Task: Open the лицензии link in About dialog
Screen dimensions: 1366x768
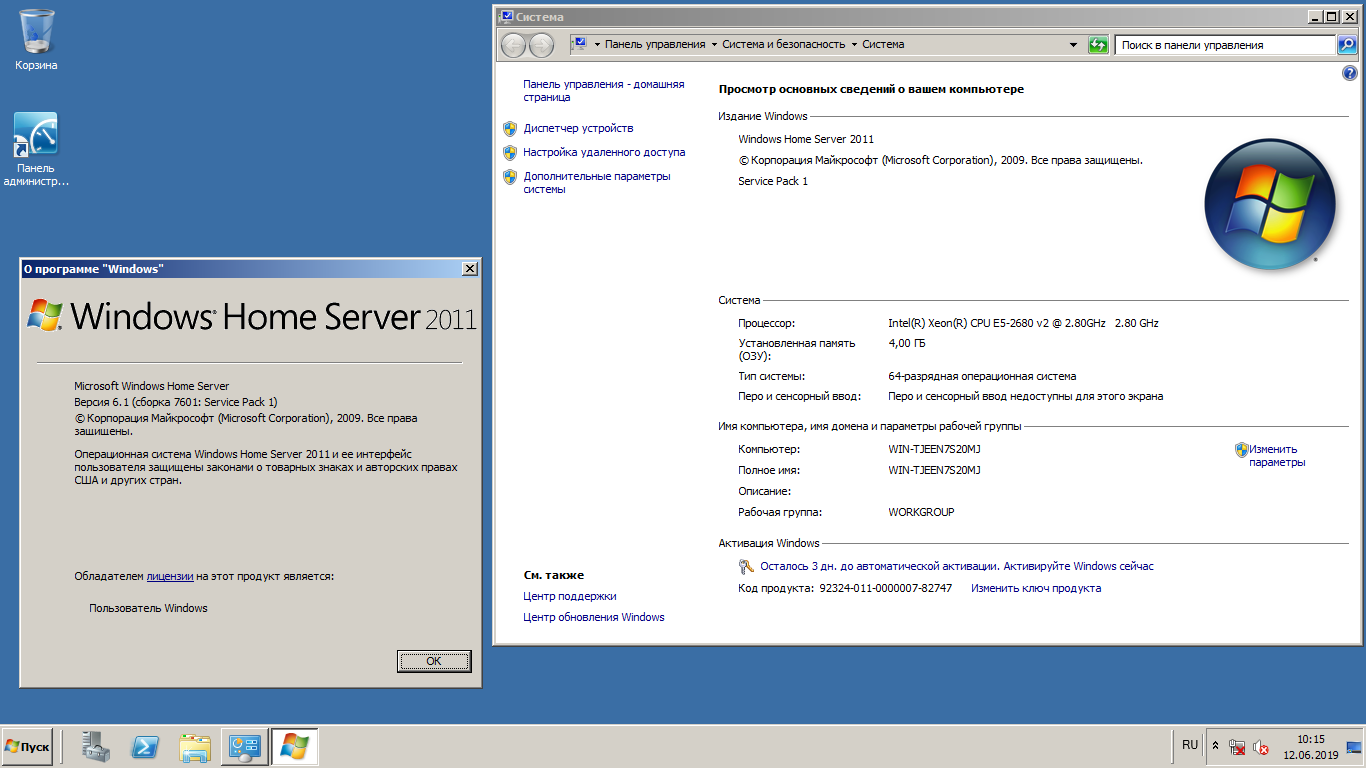Action: [x=170, y=576]
